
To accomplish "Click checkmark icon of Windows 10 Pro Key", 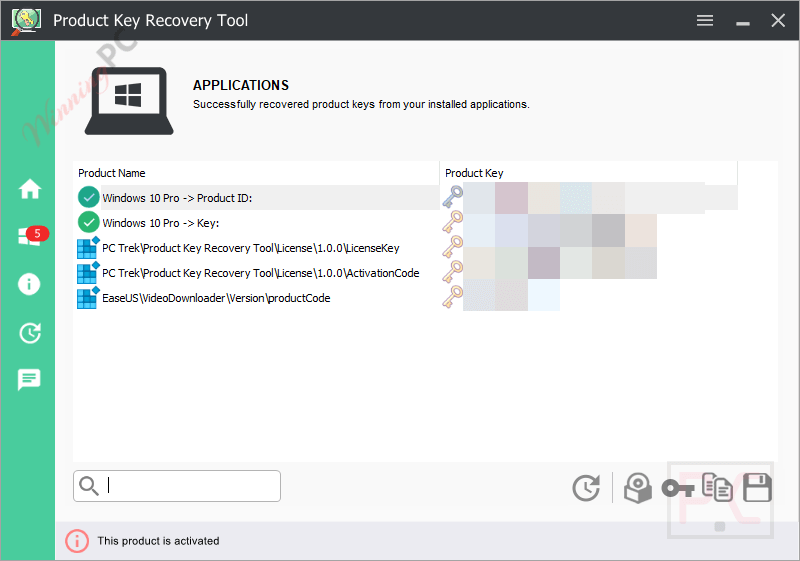I will point(88,222).
